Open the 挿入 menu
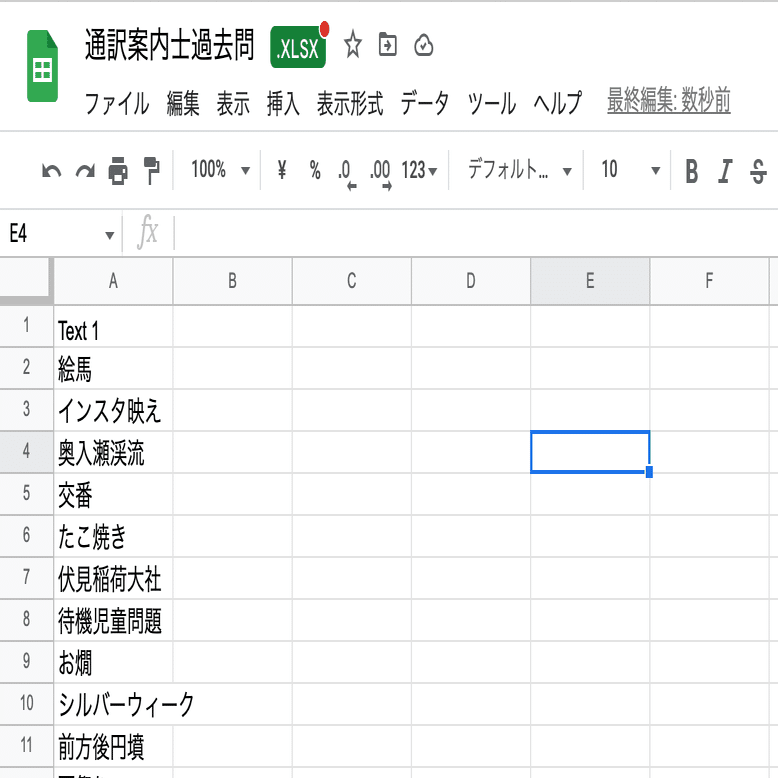The image size is (778, 778). [283, 103]
